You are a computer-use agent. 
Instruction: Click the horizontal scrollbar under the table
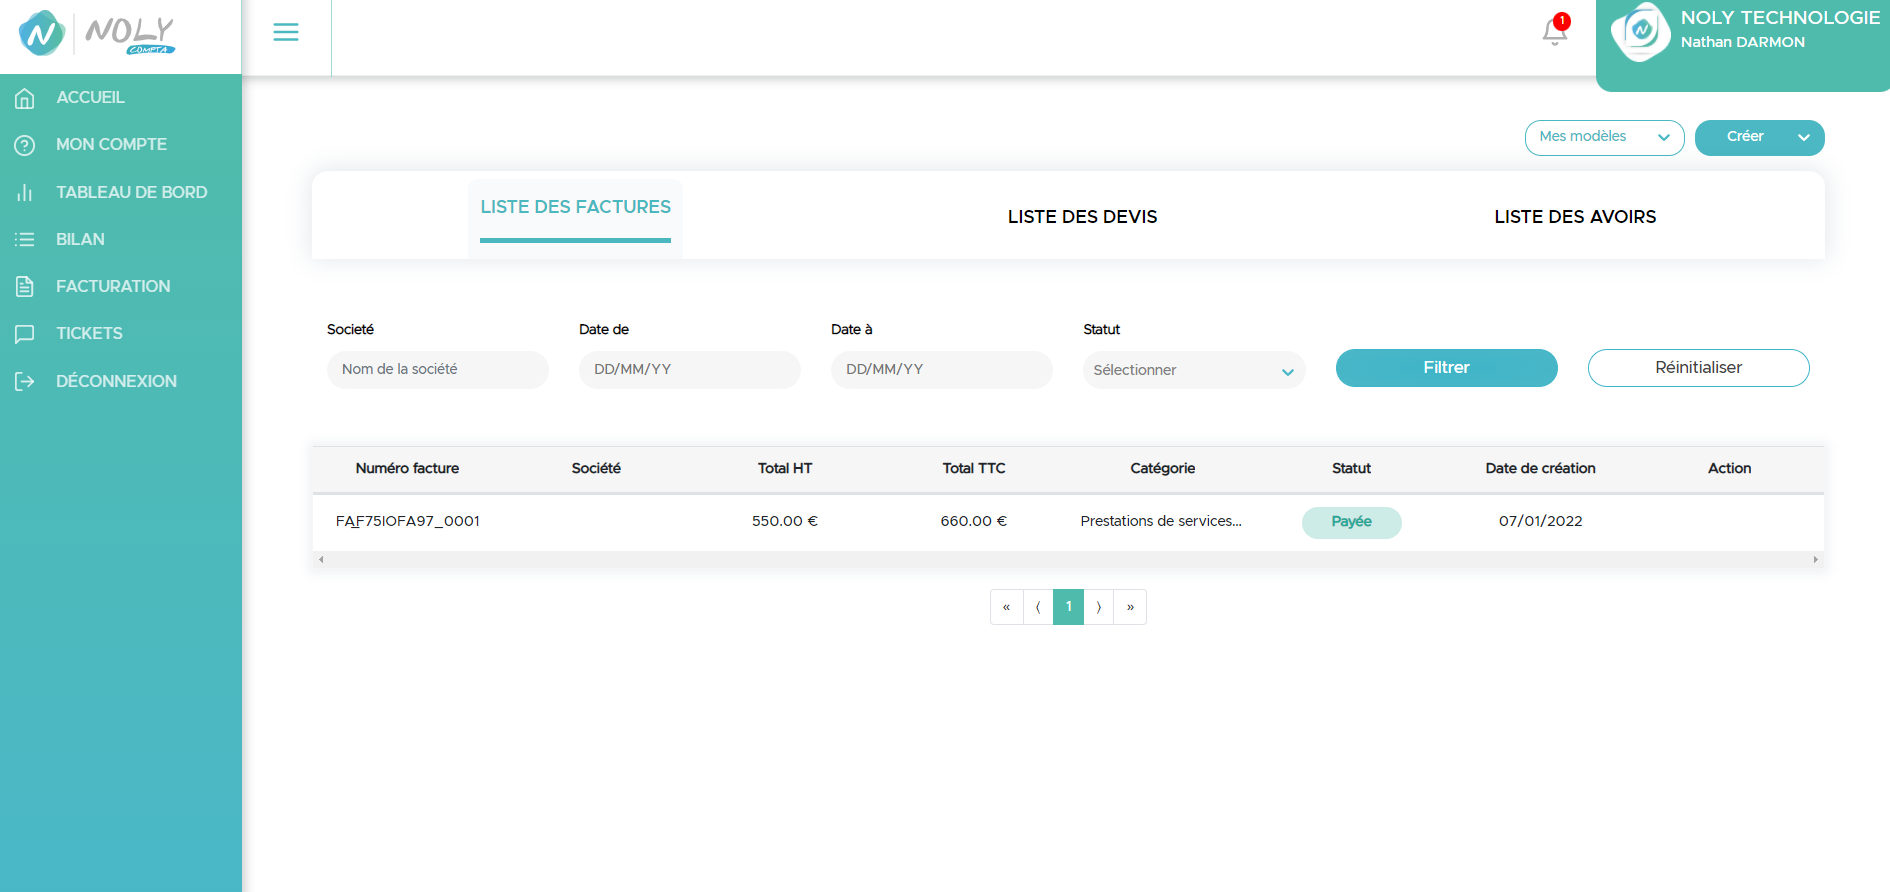click(x=1067, y=560)
